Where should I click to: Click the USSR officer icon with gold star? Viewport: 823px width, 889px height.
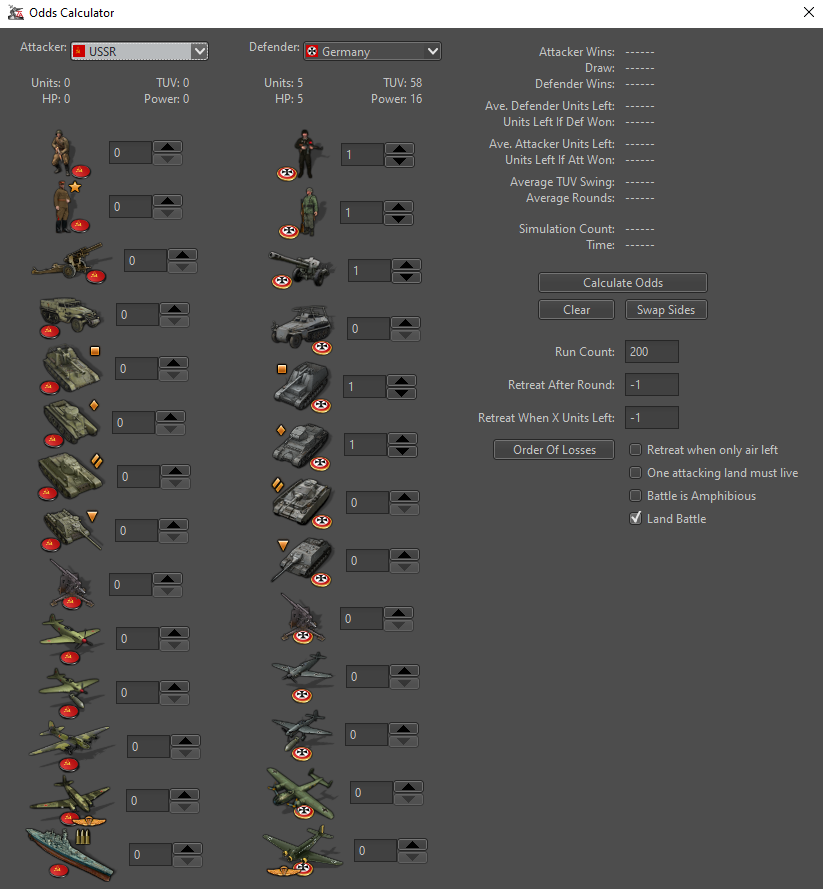(x=70, y=206)
